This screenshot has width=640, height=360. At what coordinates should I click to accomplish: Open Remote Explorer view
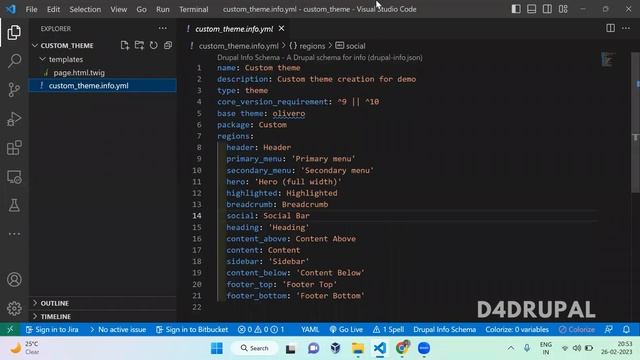(14, 177)
